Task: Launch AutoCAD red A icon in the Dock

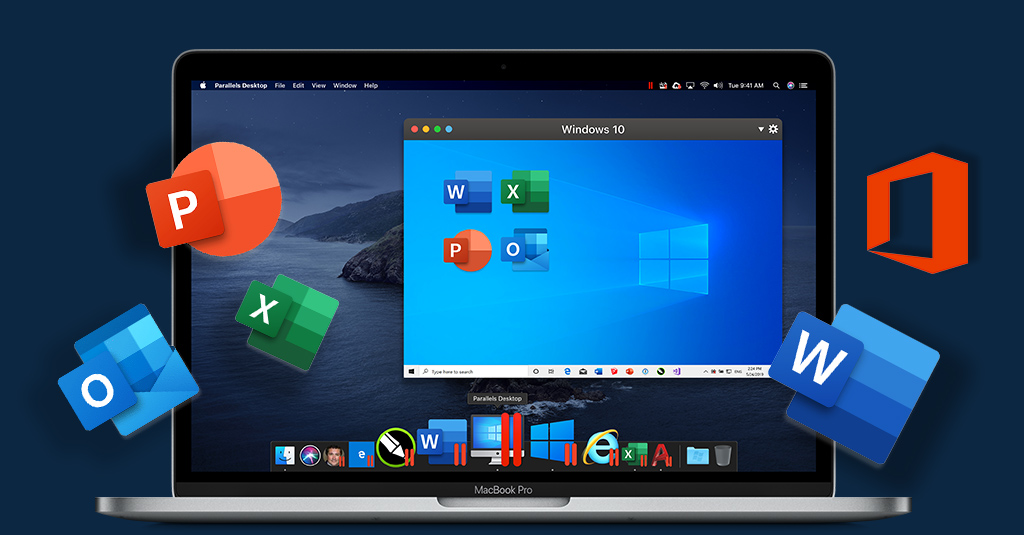Action: pos(662,455)
